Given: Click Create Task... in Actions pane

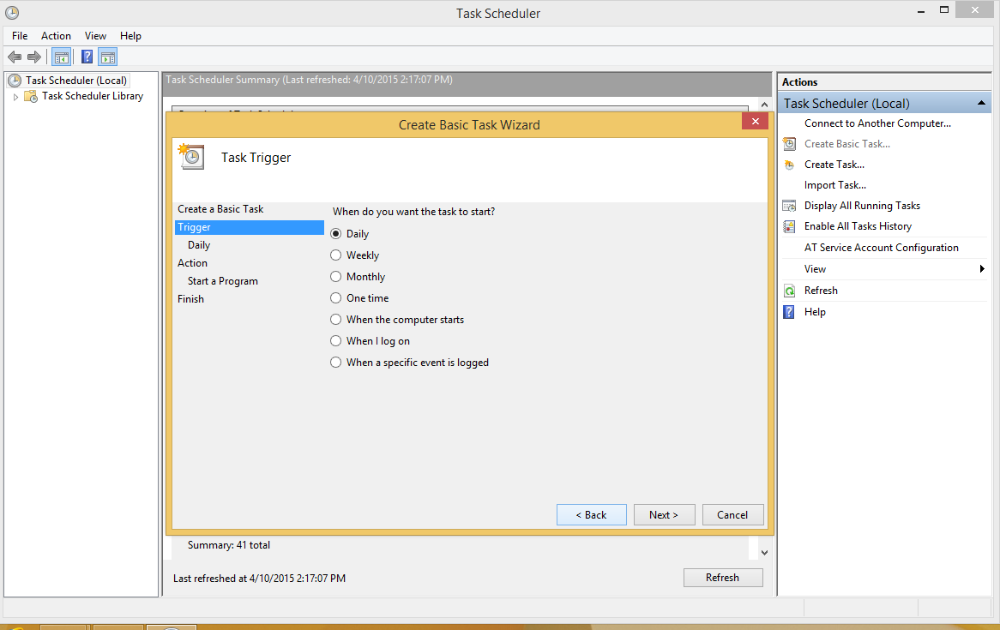Looking at the screenshot, I should pos(834,165).
